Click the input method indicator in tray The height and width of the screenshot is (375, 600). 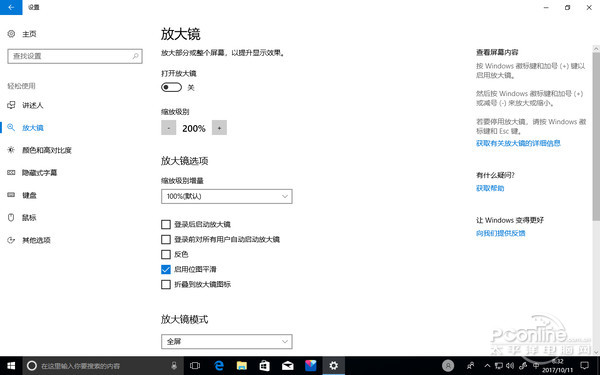[x=536, y=366]
